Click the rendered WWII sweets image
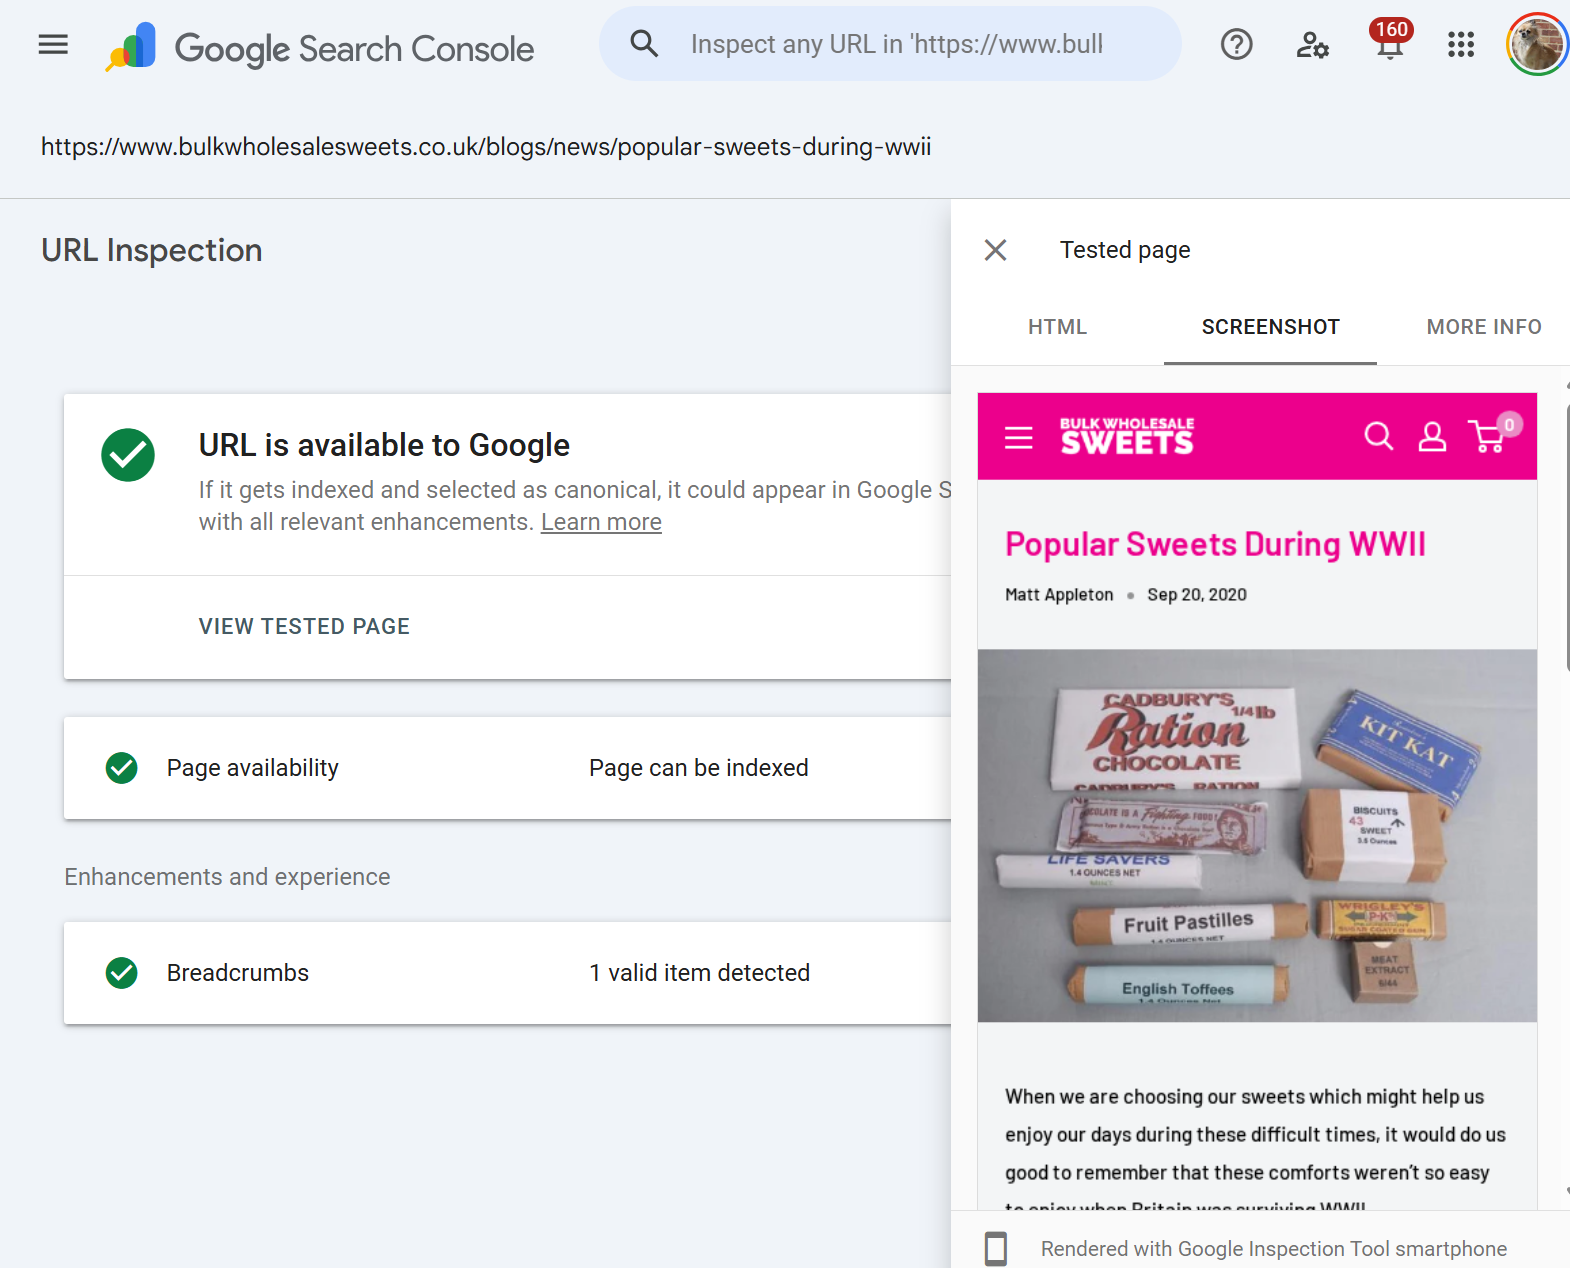The height and width of the screenshot is (1268, 1570). click(1257, 835)
